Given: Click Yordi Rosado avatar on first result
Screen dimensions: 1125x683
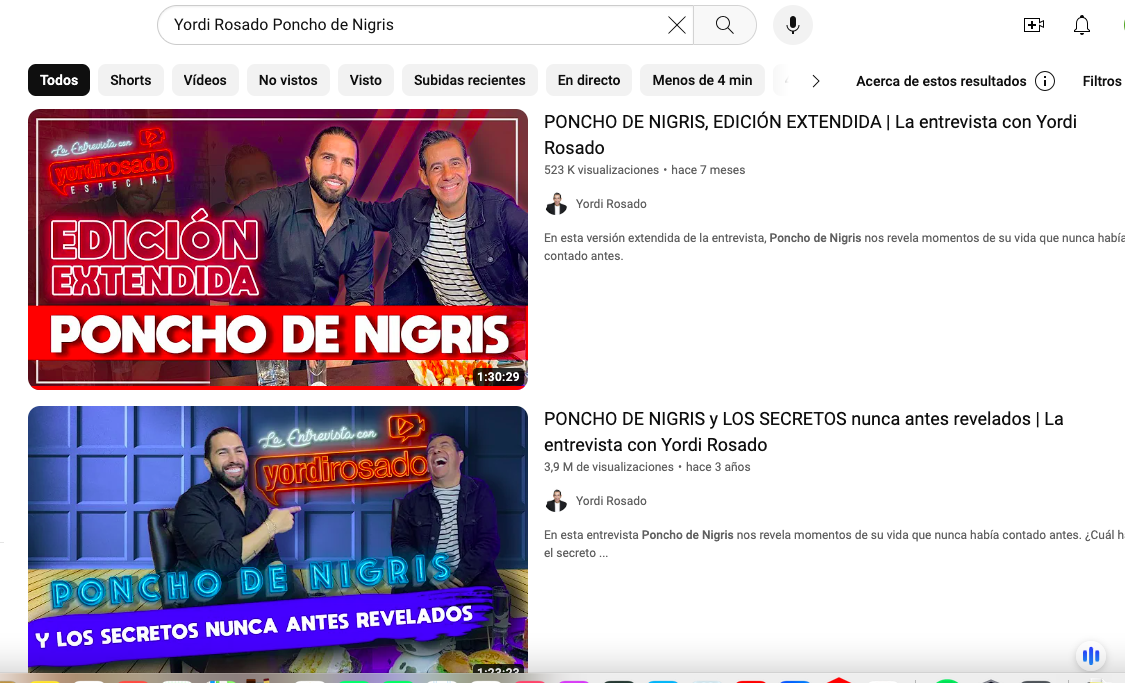Looking at the screenshot, I should click(x=556, y=204).
